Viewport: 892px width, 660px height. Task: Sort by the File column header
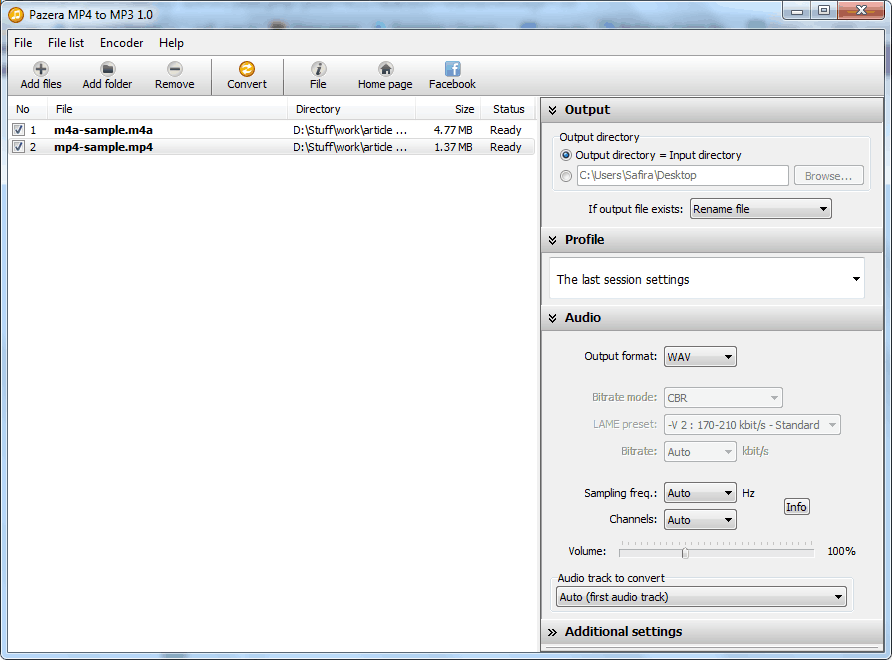pos(168,109)
